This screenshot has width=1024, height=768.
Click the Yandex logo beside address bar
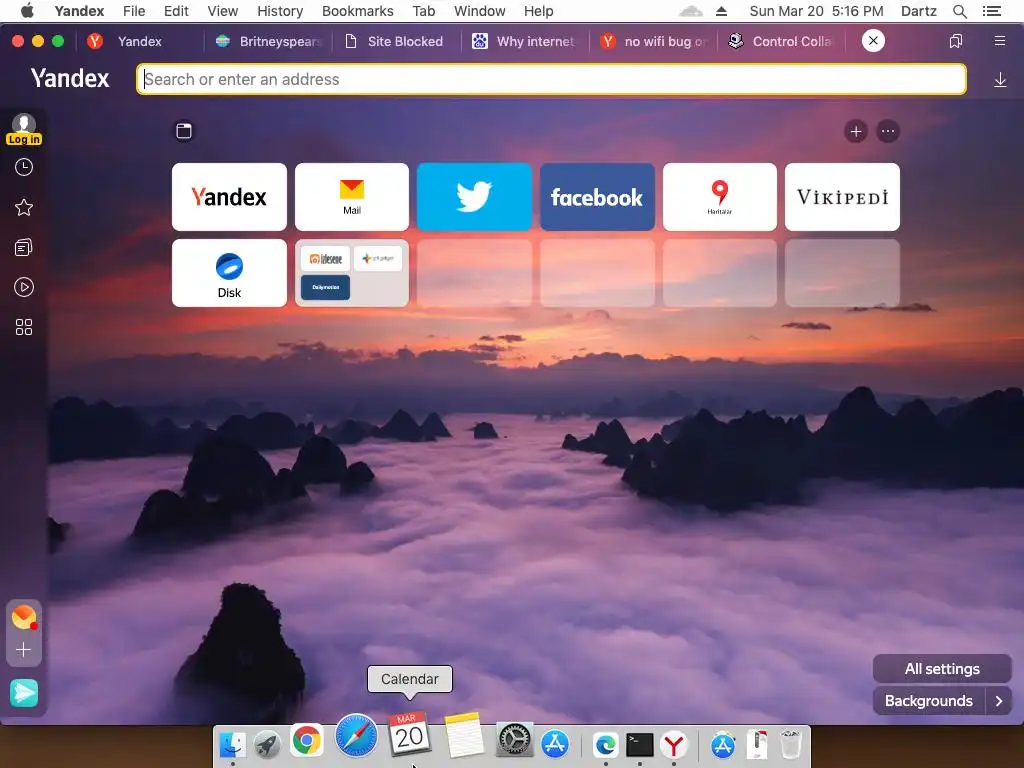point(70,78)
